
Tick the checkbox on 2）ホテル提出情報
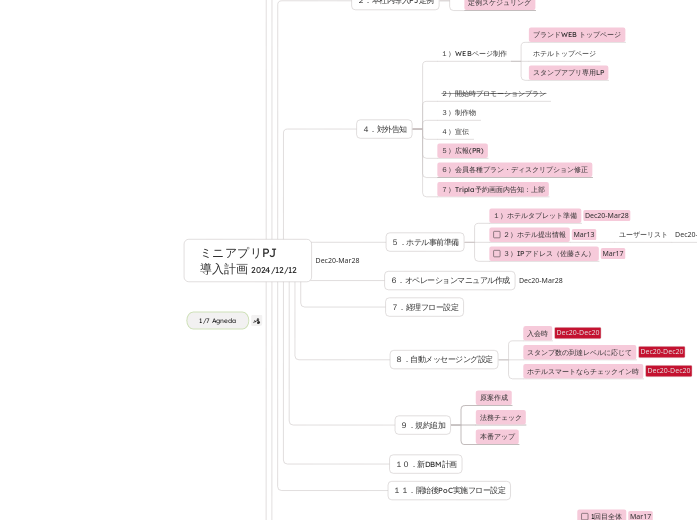[497, 235]
